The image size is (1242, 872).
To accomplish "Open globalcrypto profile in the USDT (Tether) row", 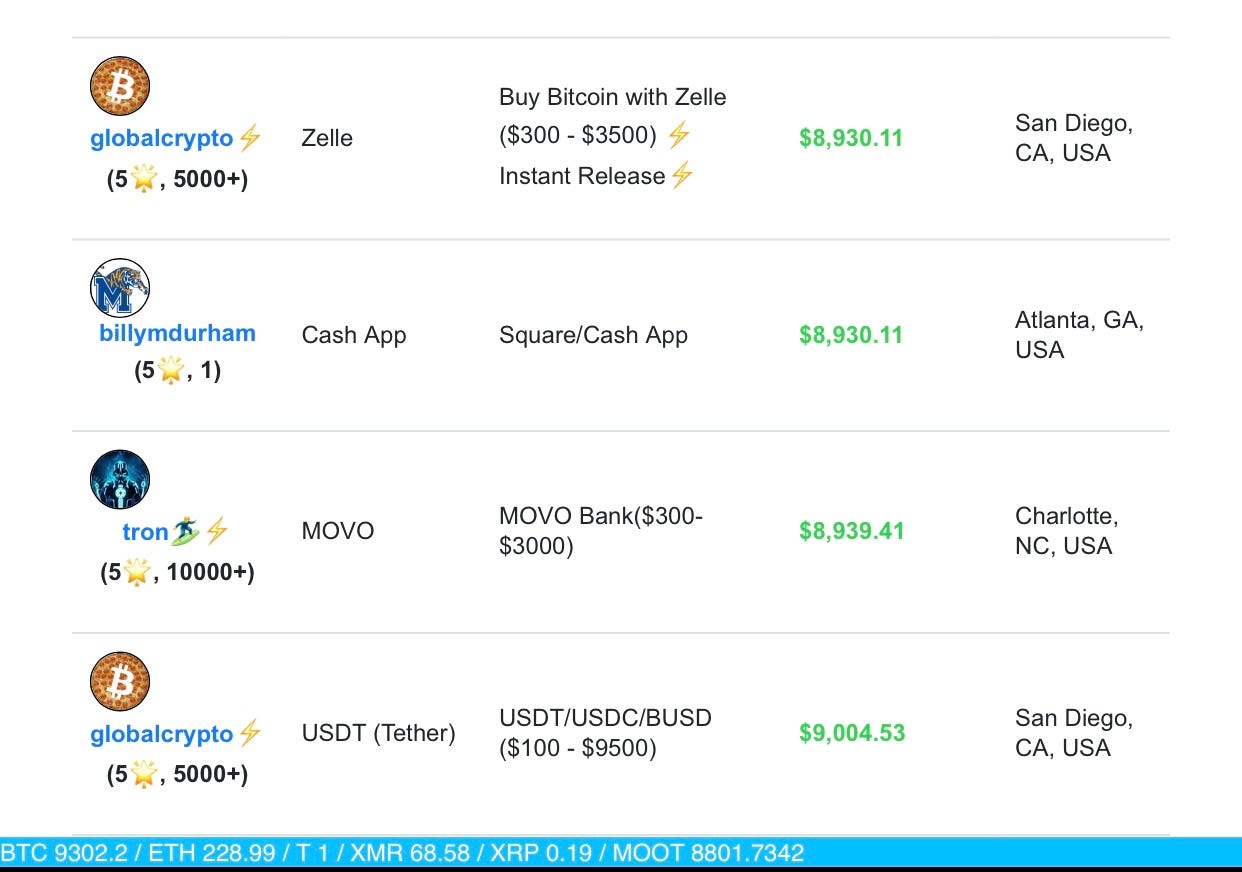I will point(161,734).
